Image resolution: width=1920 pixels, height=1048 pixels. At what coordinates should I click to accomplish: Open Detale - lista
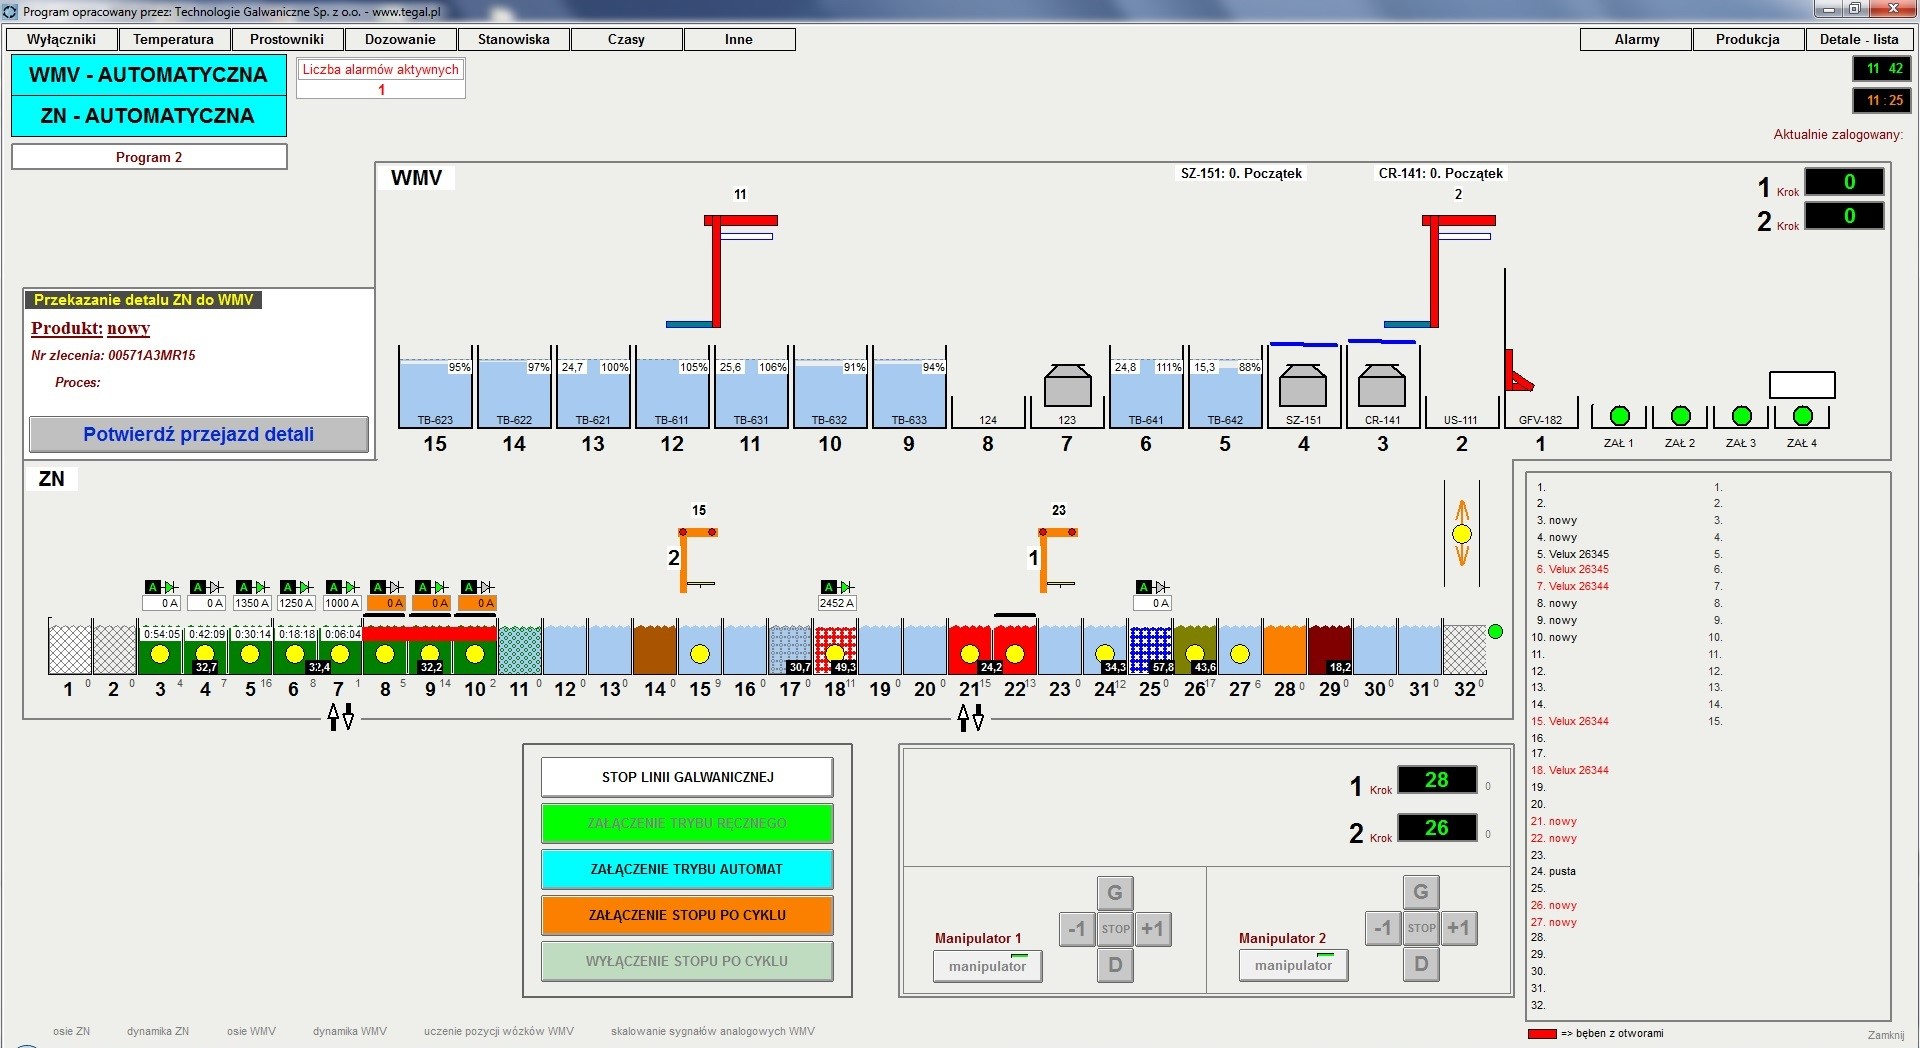point(1859,39)
